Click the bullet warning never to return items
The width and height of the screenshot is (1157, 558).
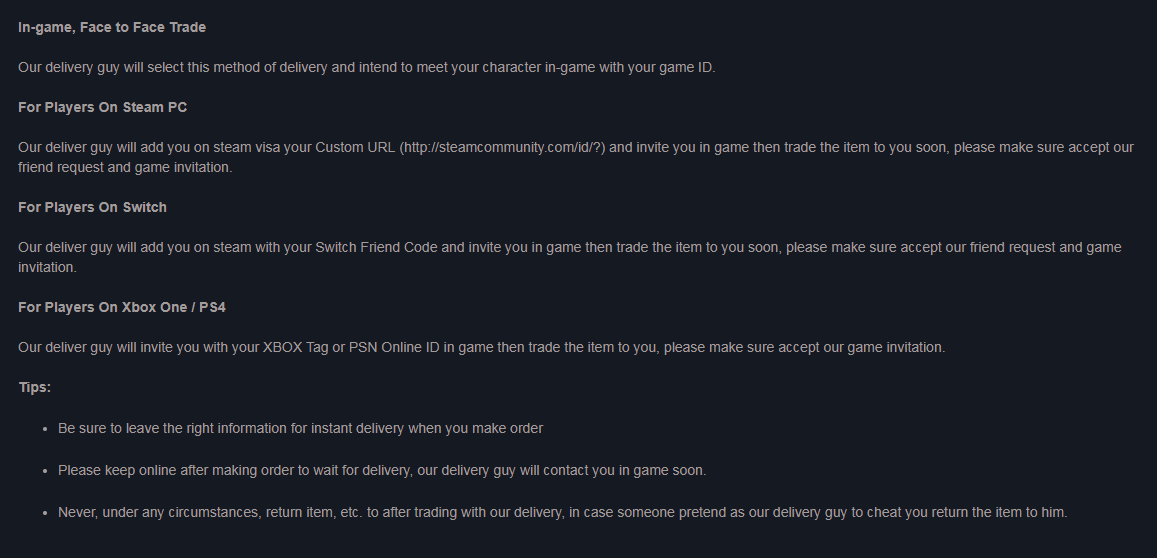pyautogui.click(x=563, y=513)
